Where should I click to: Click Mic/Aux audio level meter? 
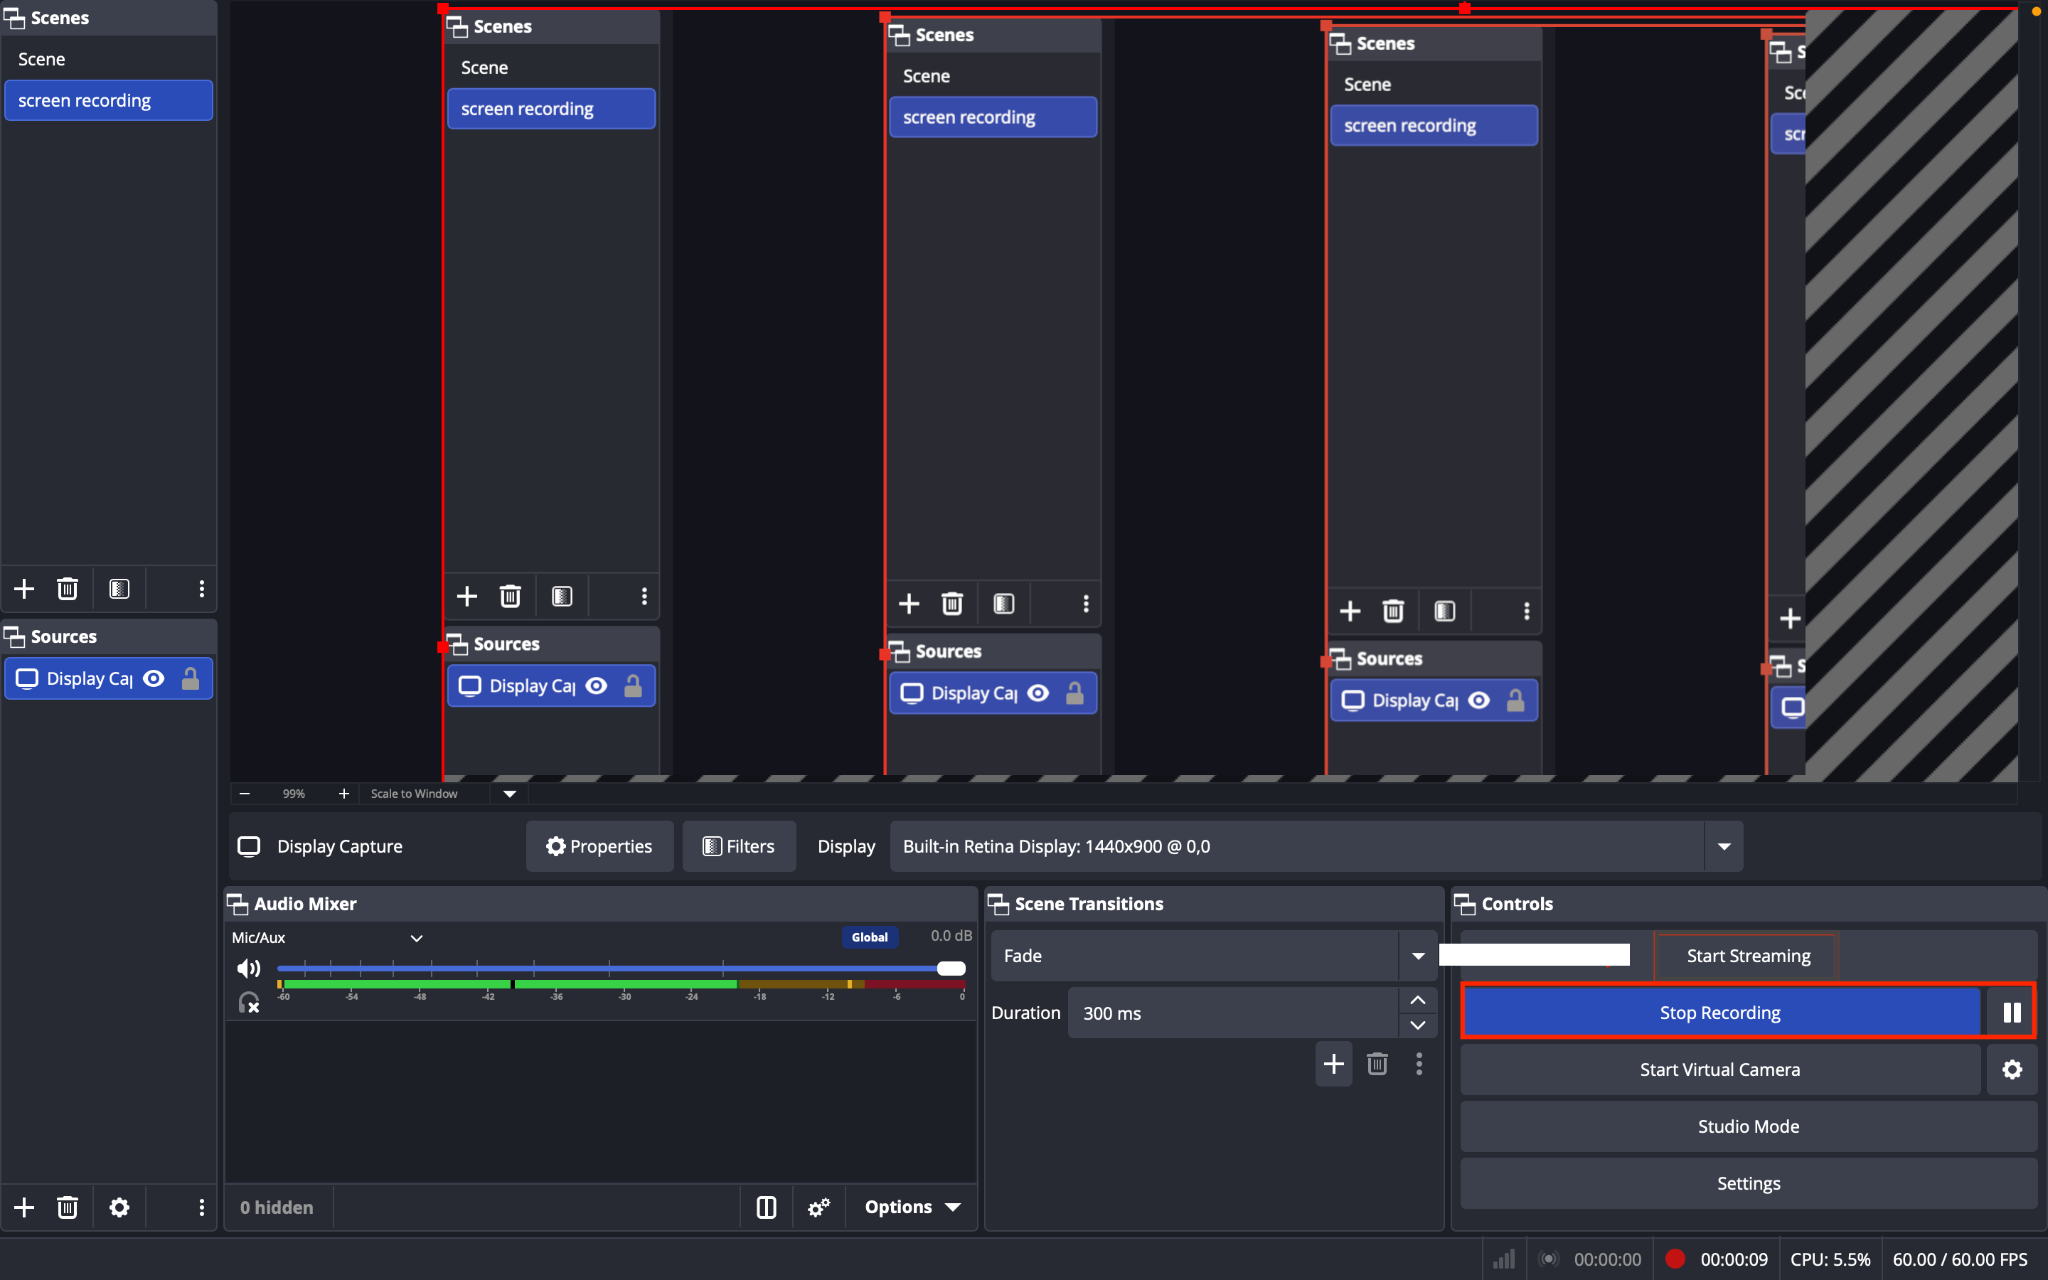[x=621, y=985]
